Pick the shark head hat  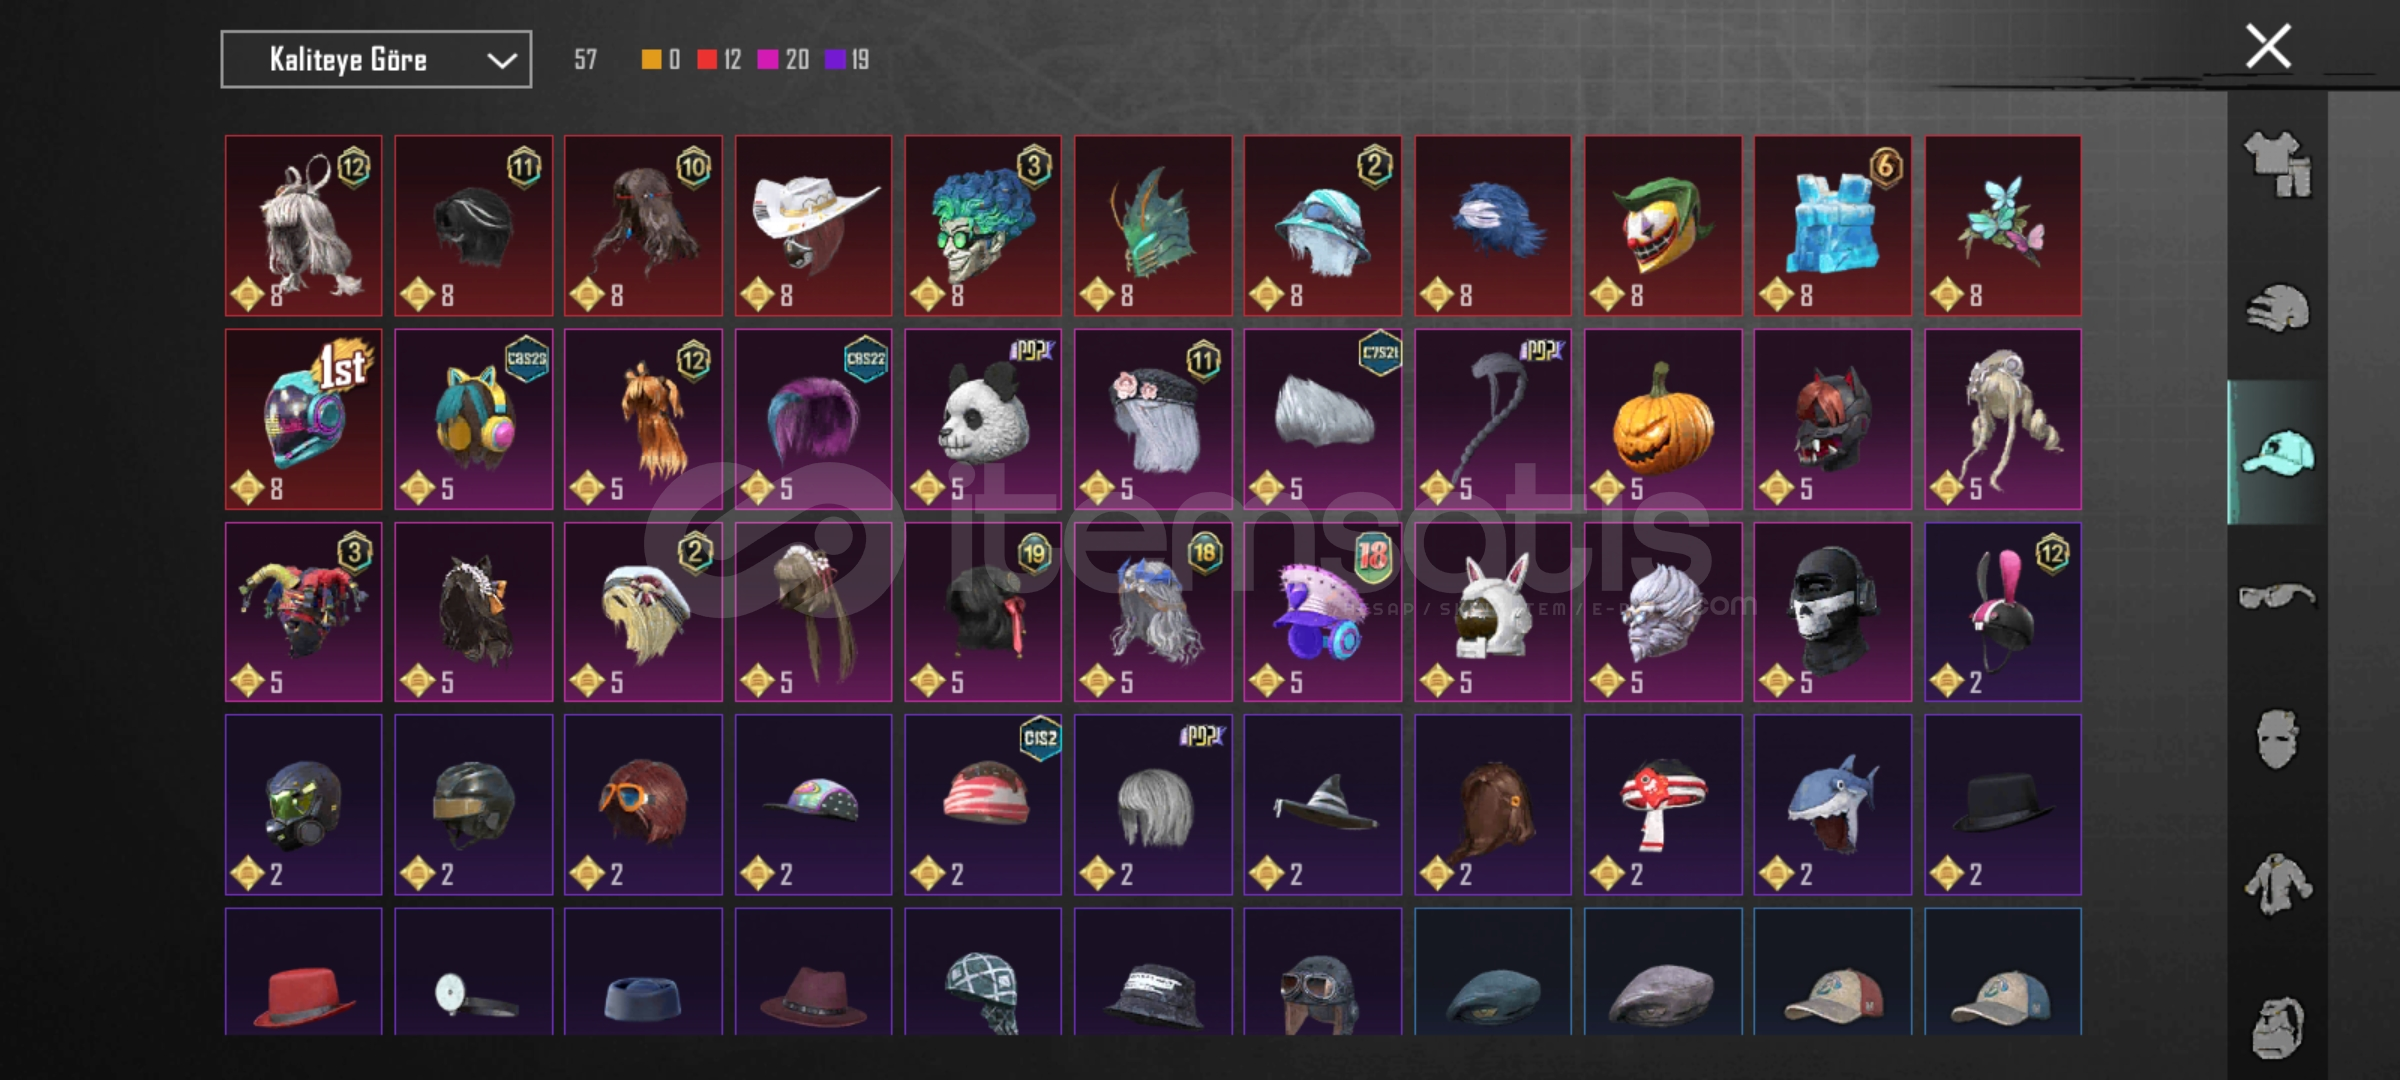point(1832,804)
